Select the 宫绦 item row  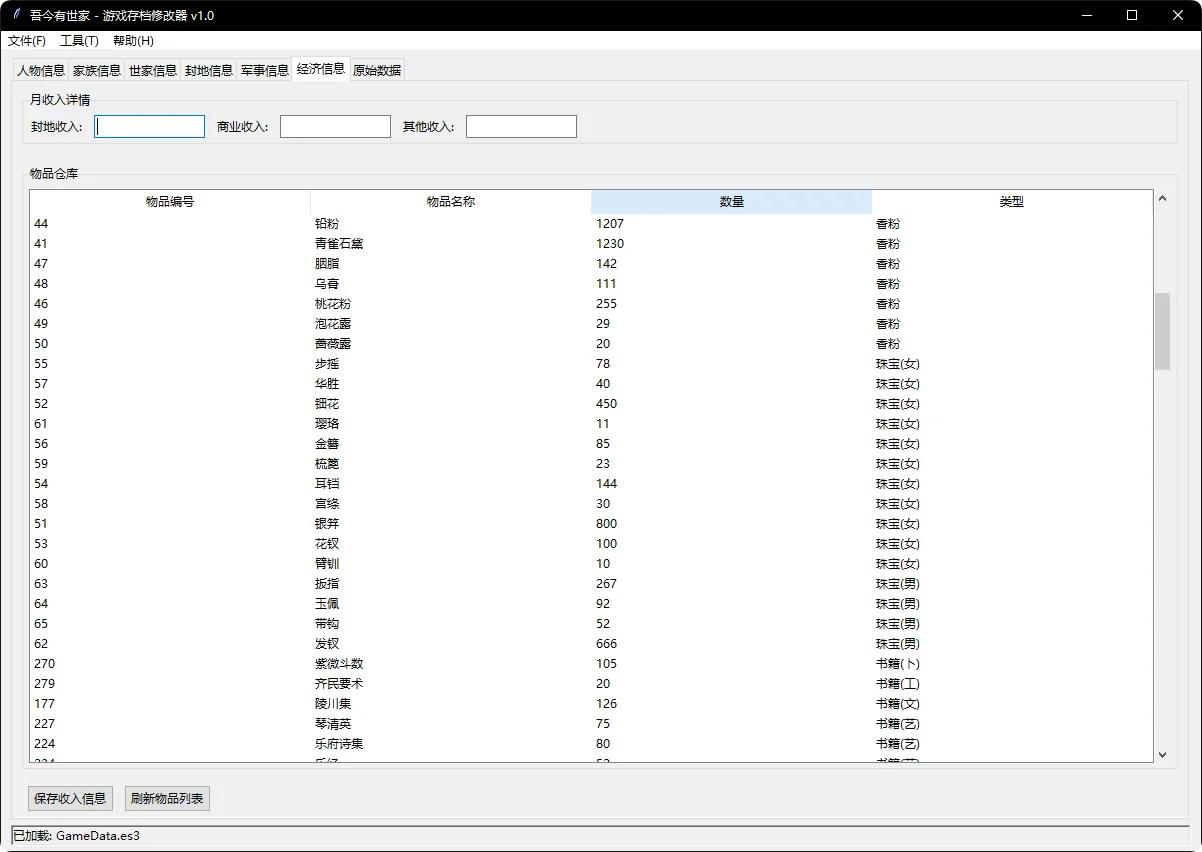pos(591,503)
